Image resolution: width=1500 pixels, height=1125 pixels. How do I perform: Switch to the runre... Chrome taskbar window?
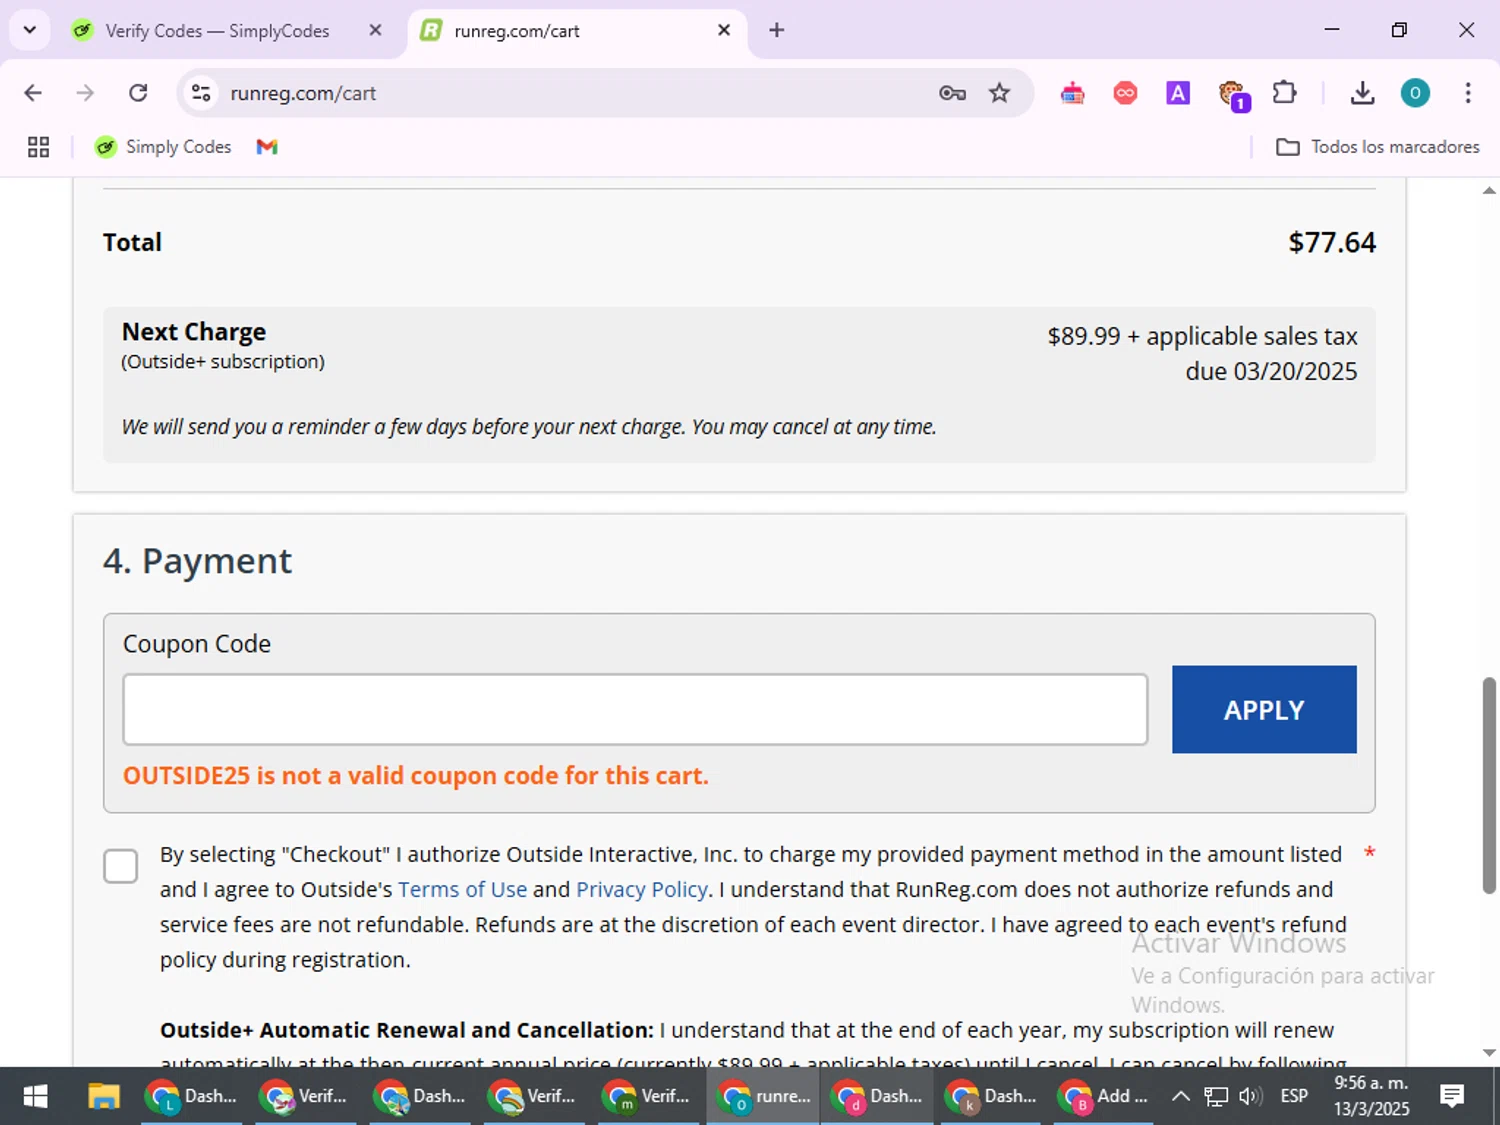click(763, 1096)
